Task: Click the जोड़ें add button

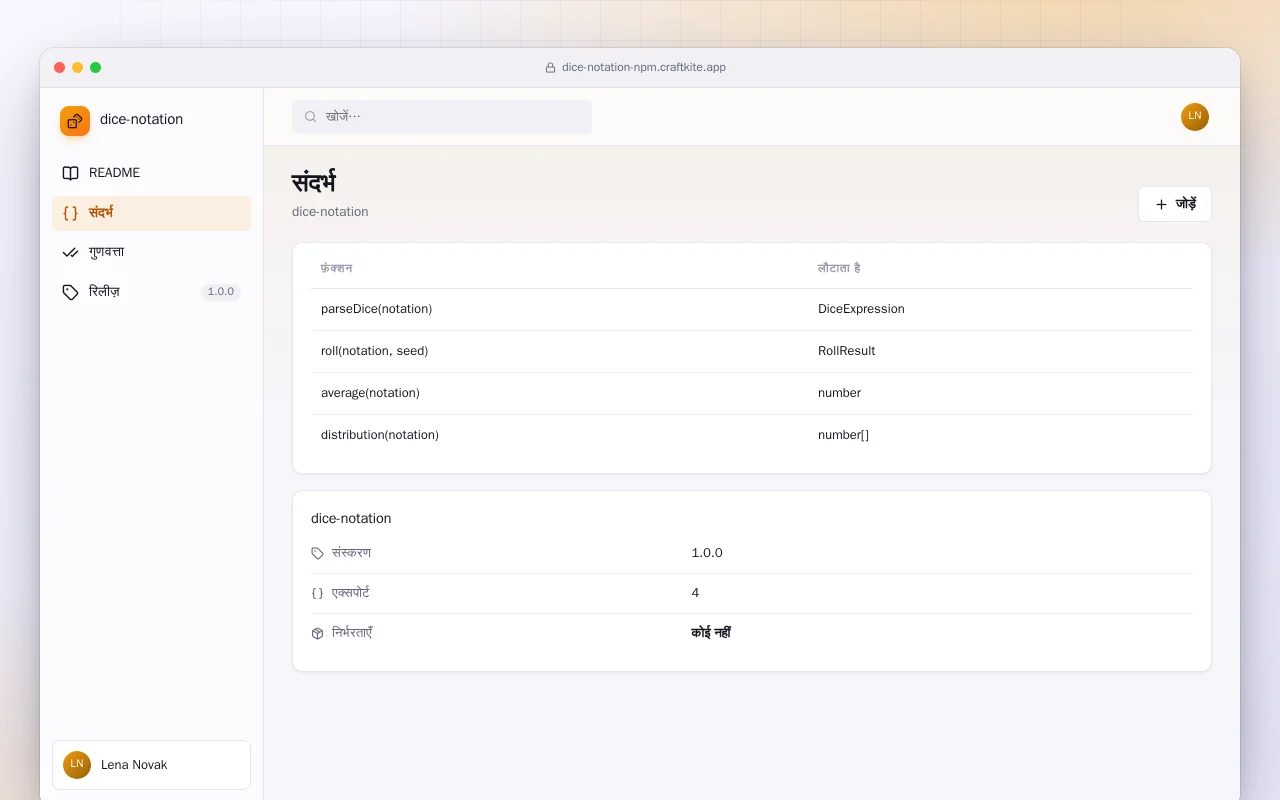Action: tap(1175, 204)
